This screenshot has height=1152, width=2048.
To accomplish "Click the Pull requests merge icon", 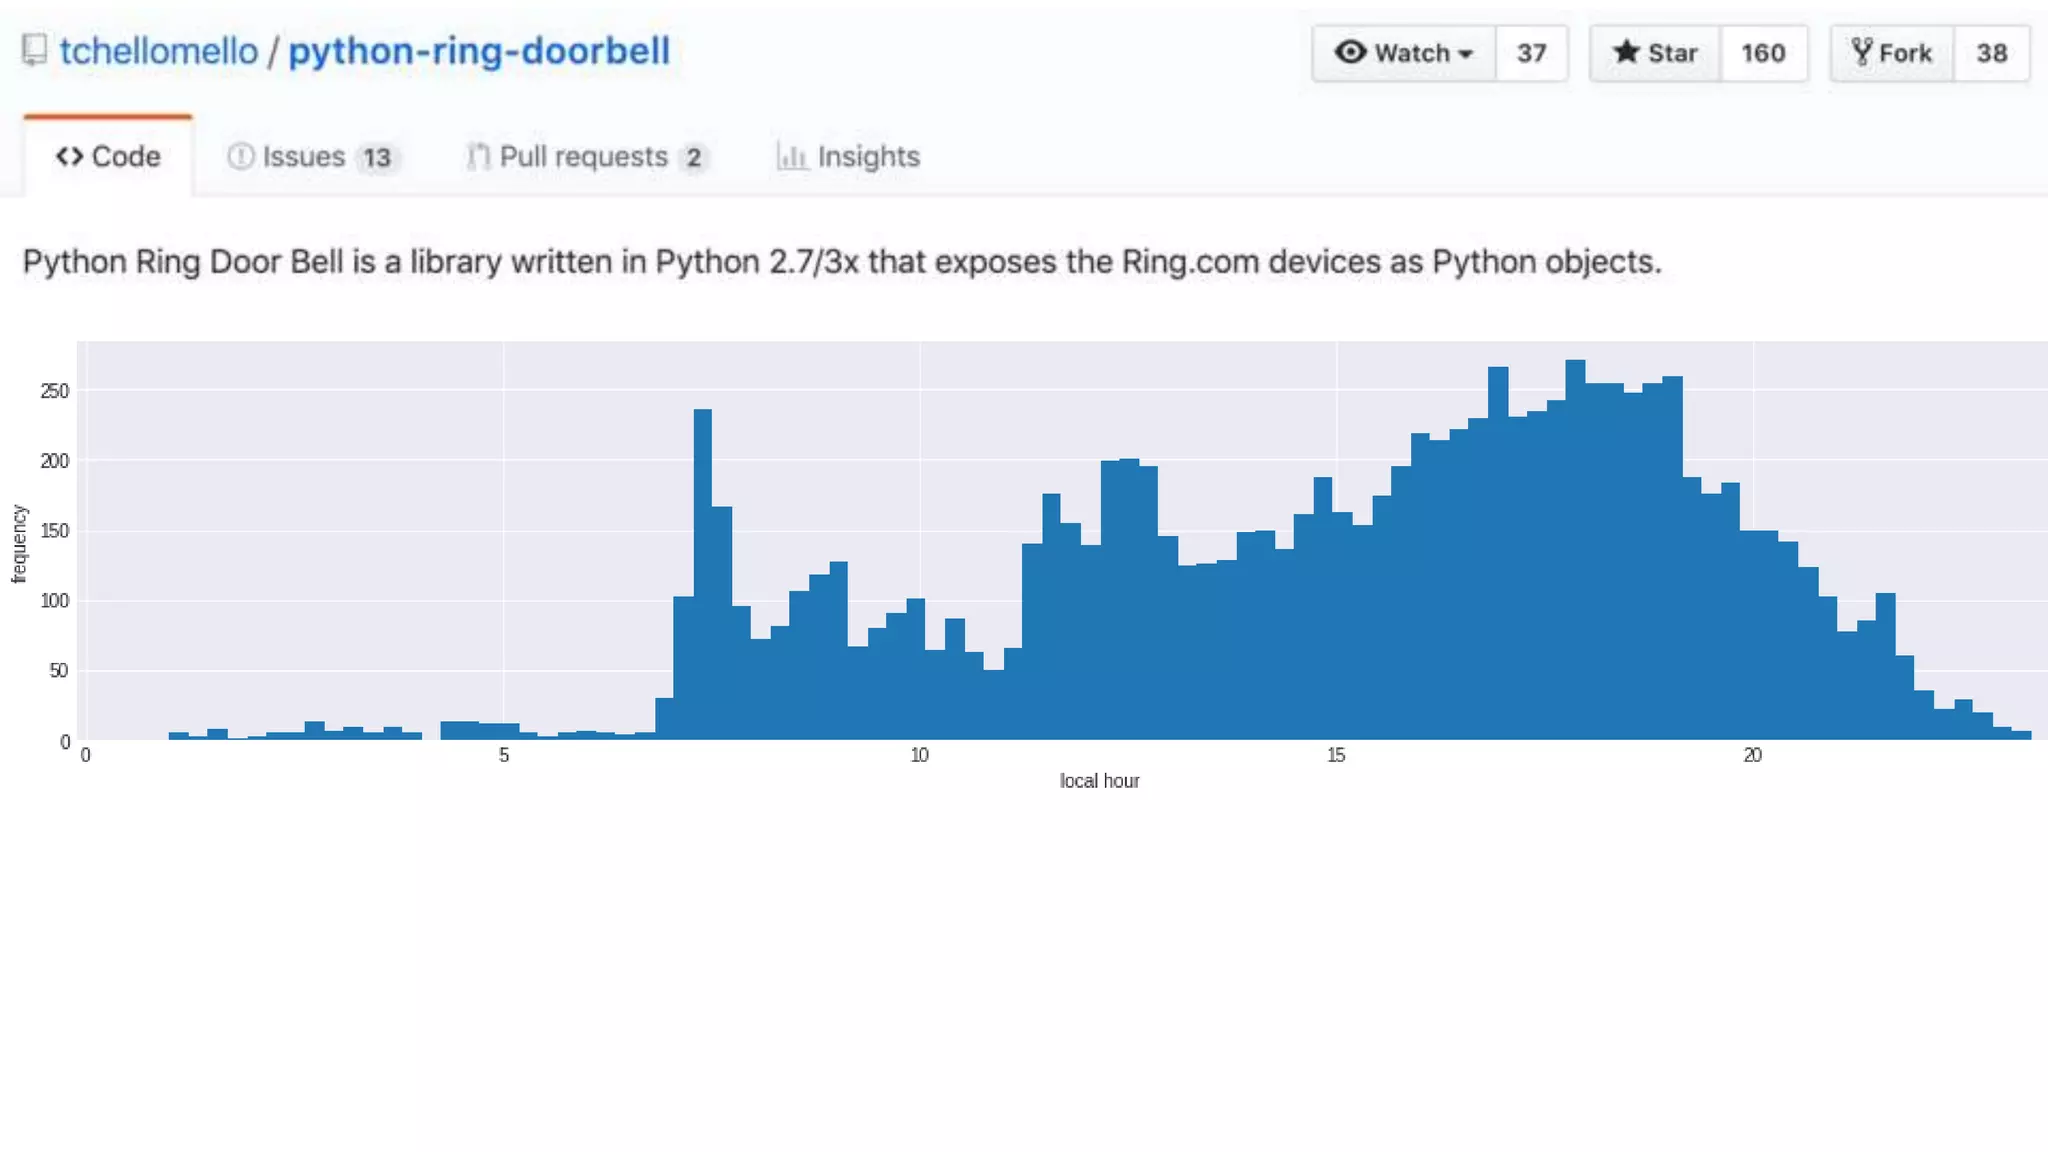I will (x=478, y=157).
